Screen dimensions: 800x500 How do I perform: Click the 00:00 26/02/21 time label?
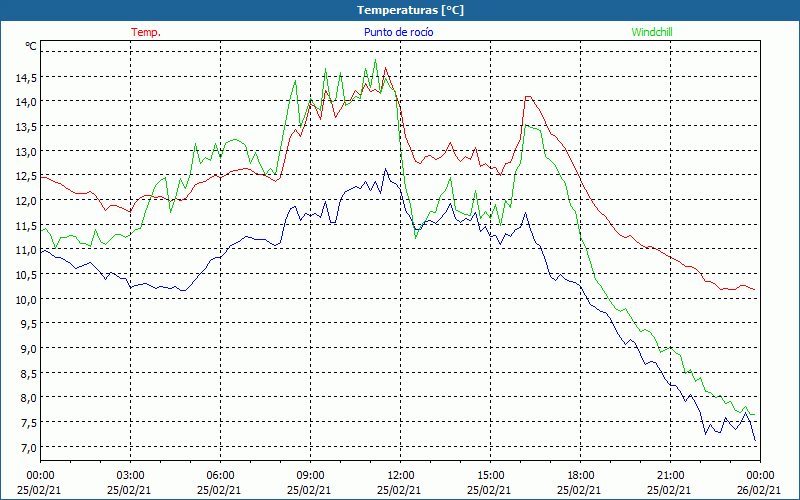click(760, 483)
